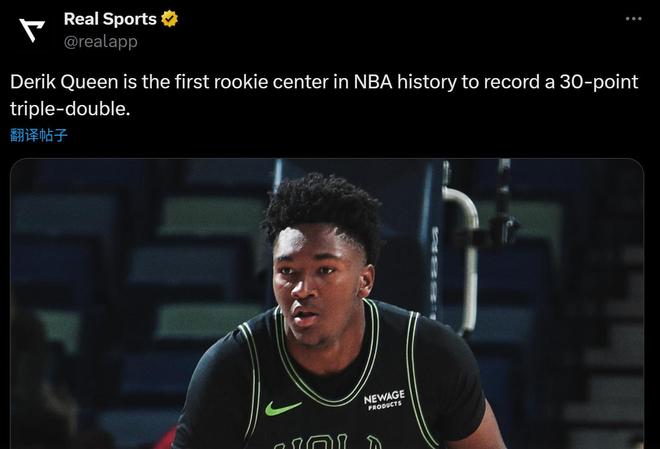This screenshot has width=660, height=449.
Task: Open the three-dot more options menu
Action: (x=633, y=19)
